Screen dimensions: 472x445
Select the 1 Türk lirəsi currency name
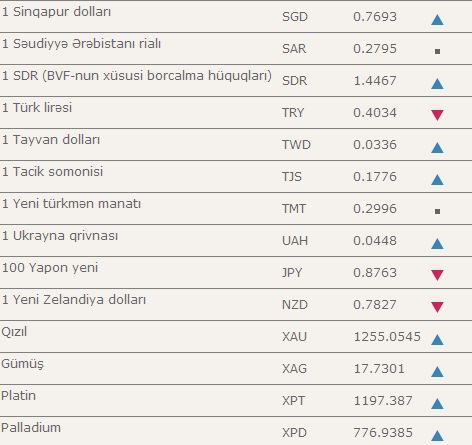click(37, 108)
